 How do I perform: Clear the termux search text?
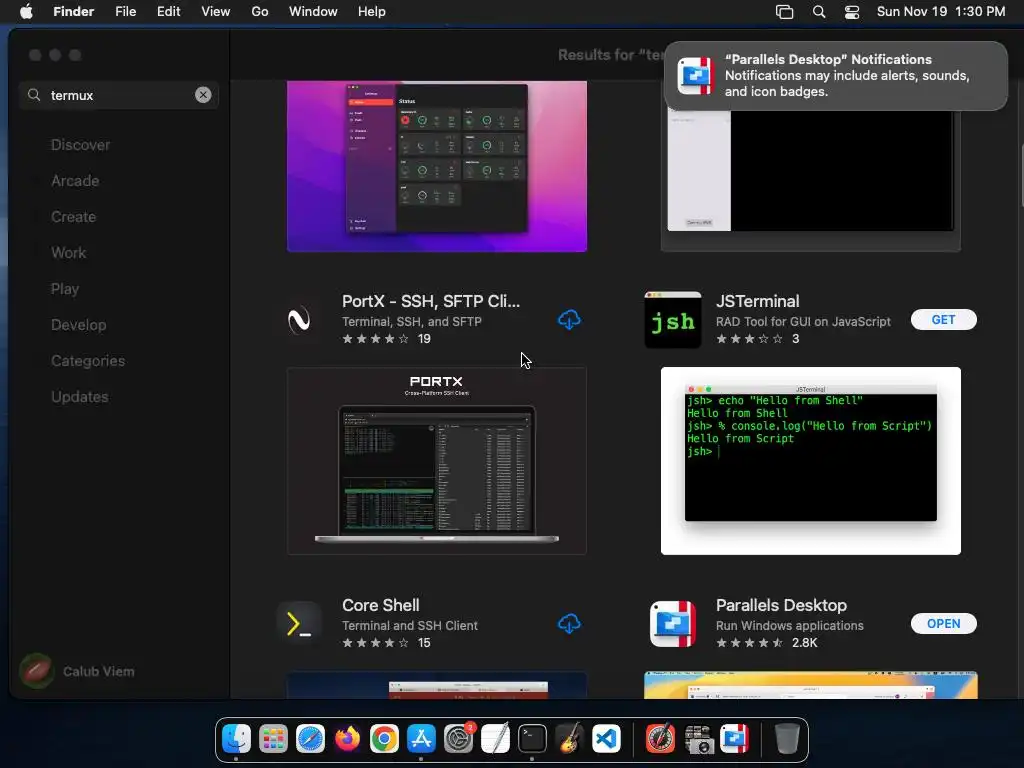203,95
